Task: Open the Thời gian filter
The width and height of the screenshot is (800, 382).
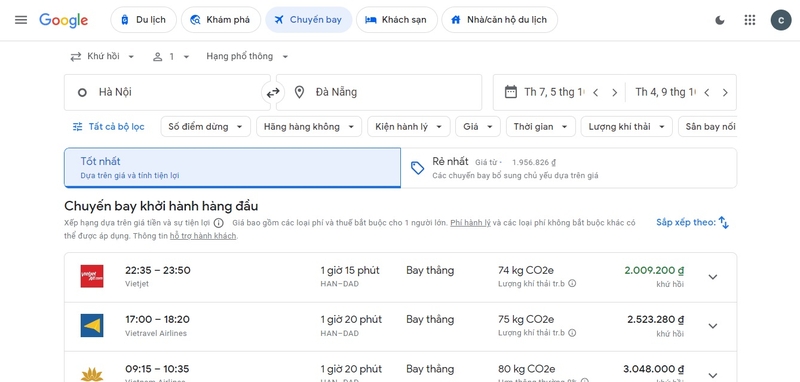Action: pos(541,126)
